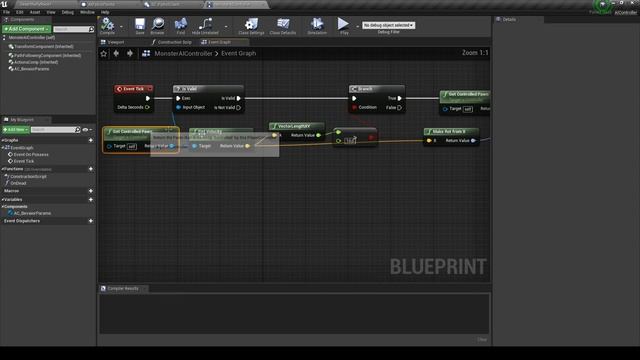Click VectorLengthXY node header
Screen dimensions: 640x360
[x=297, y=126]
